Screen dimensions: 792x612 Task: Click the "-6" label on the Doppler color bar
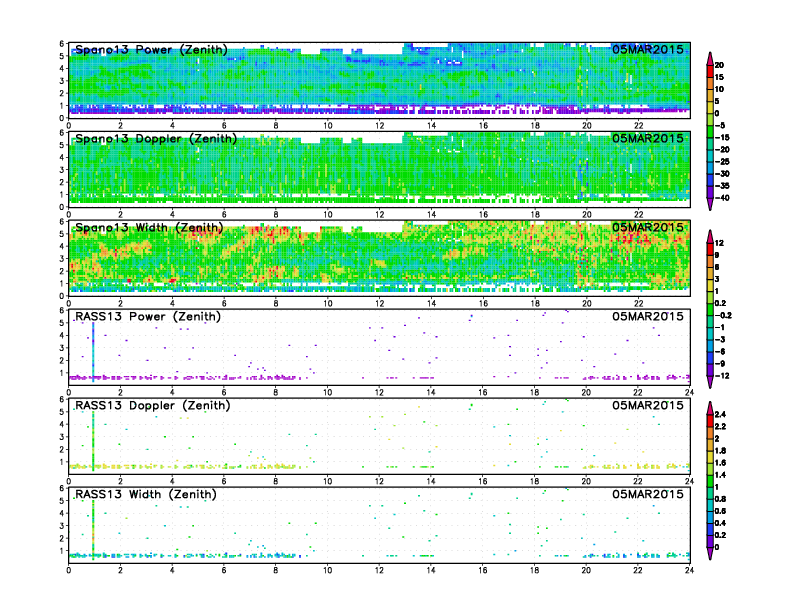point(720,351)
